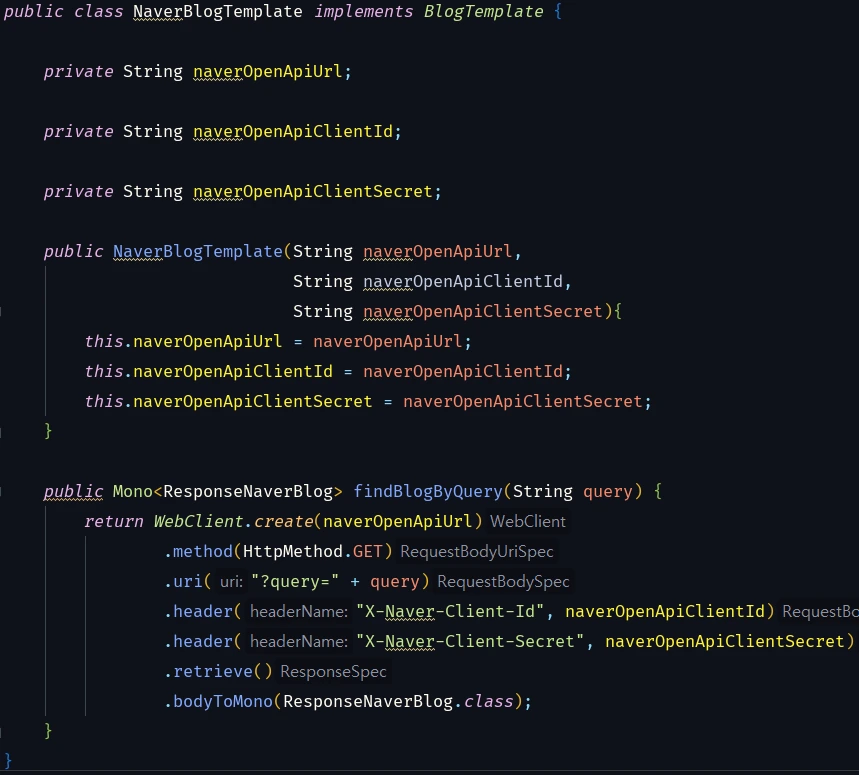Click the "?query=" string literal
859x775 pixels.
click(295, 582)
